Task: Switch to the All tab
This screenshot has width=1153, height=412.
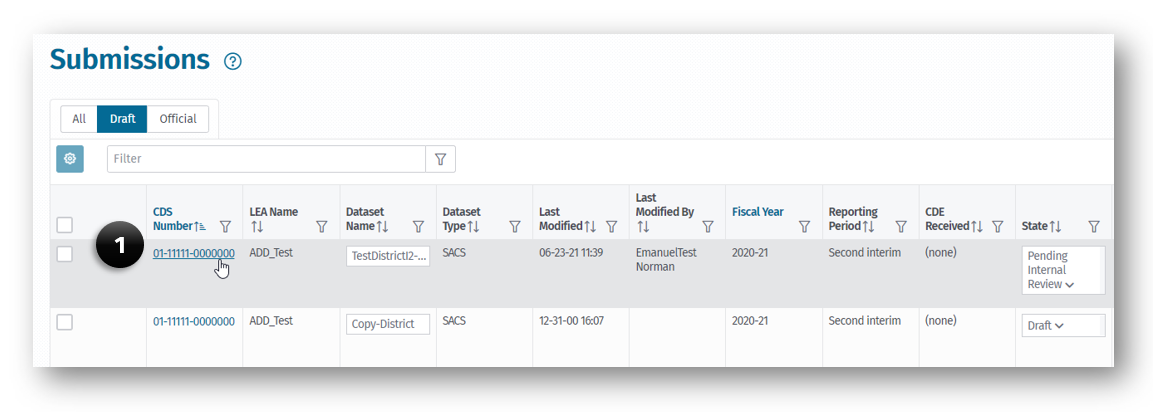Action: click(x=79, y=118)
